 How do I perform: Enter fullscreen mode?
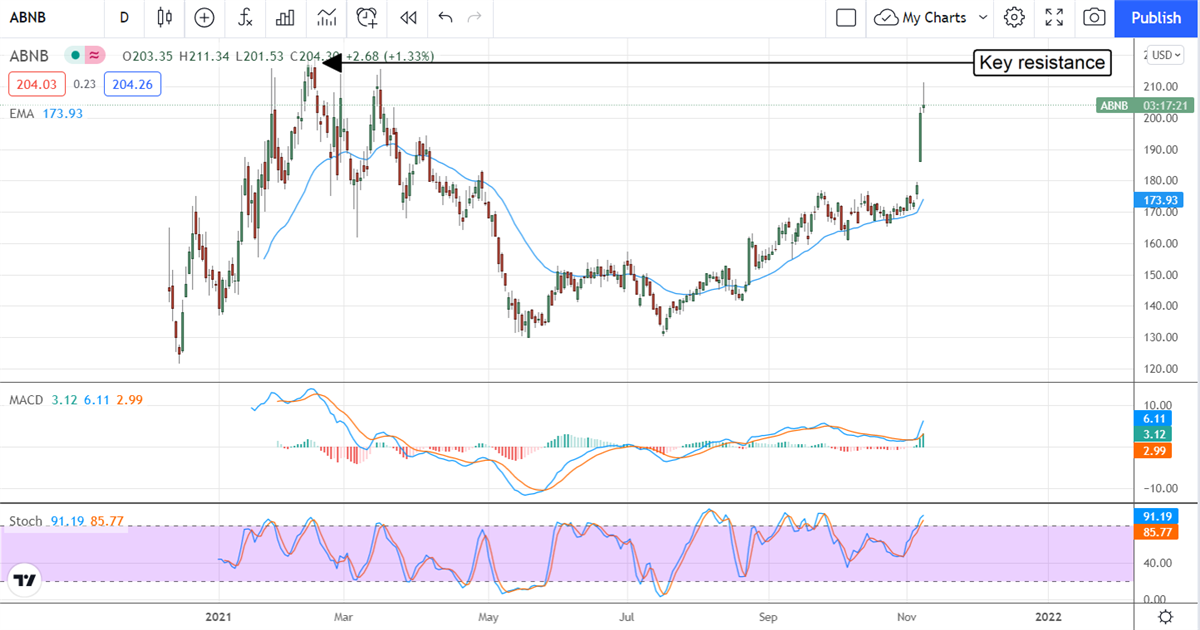pos(1054,17)
